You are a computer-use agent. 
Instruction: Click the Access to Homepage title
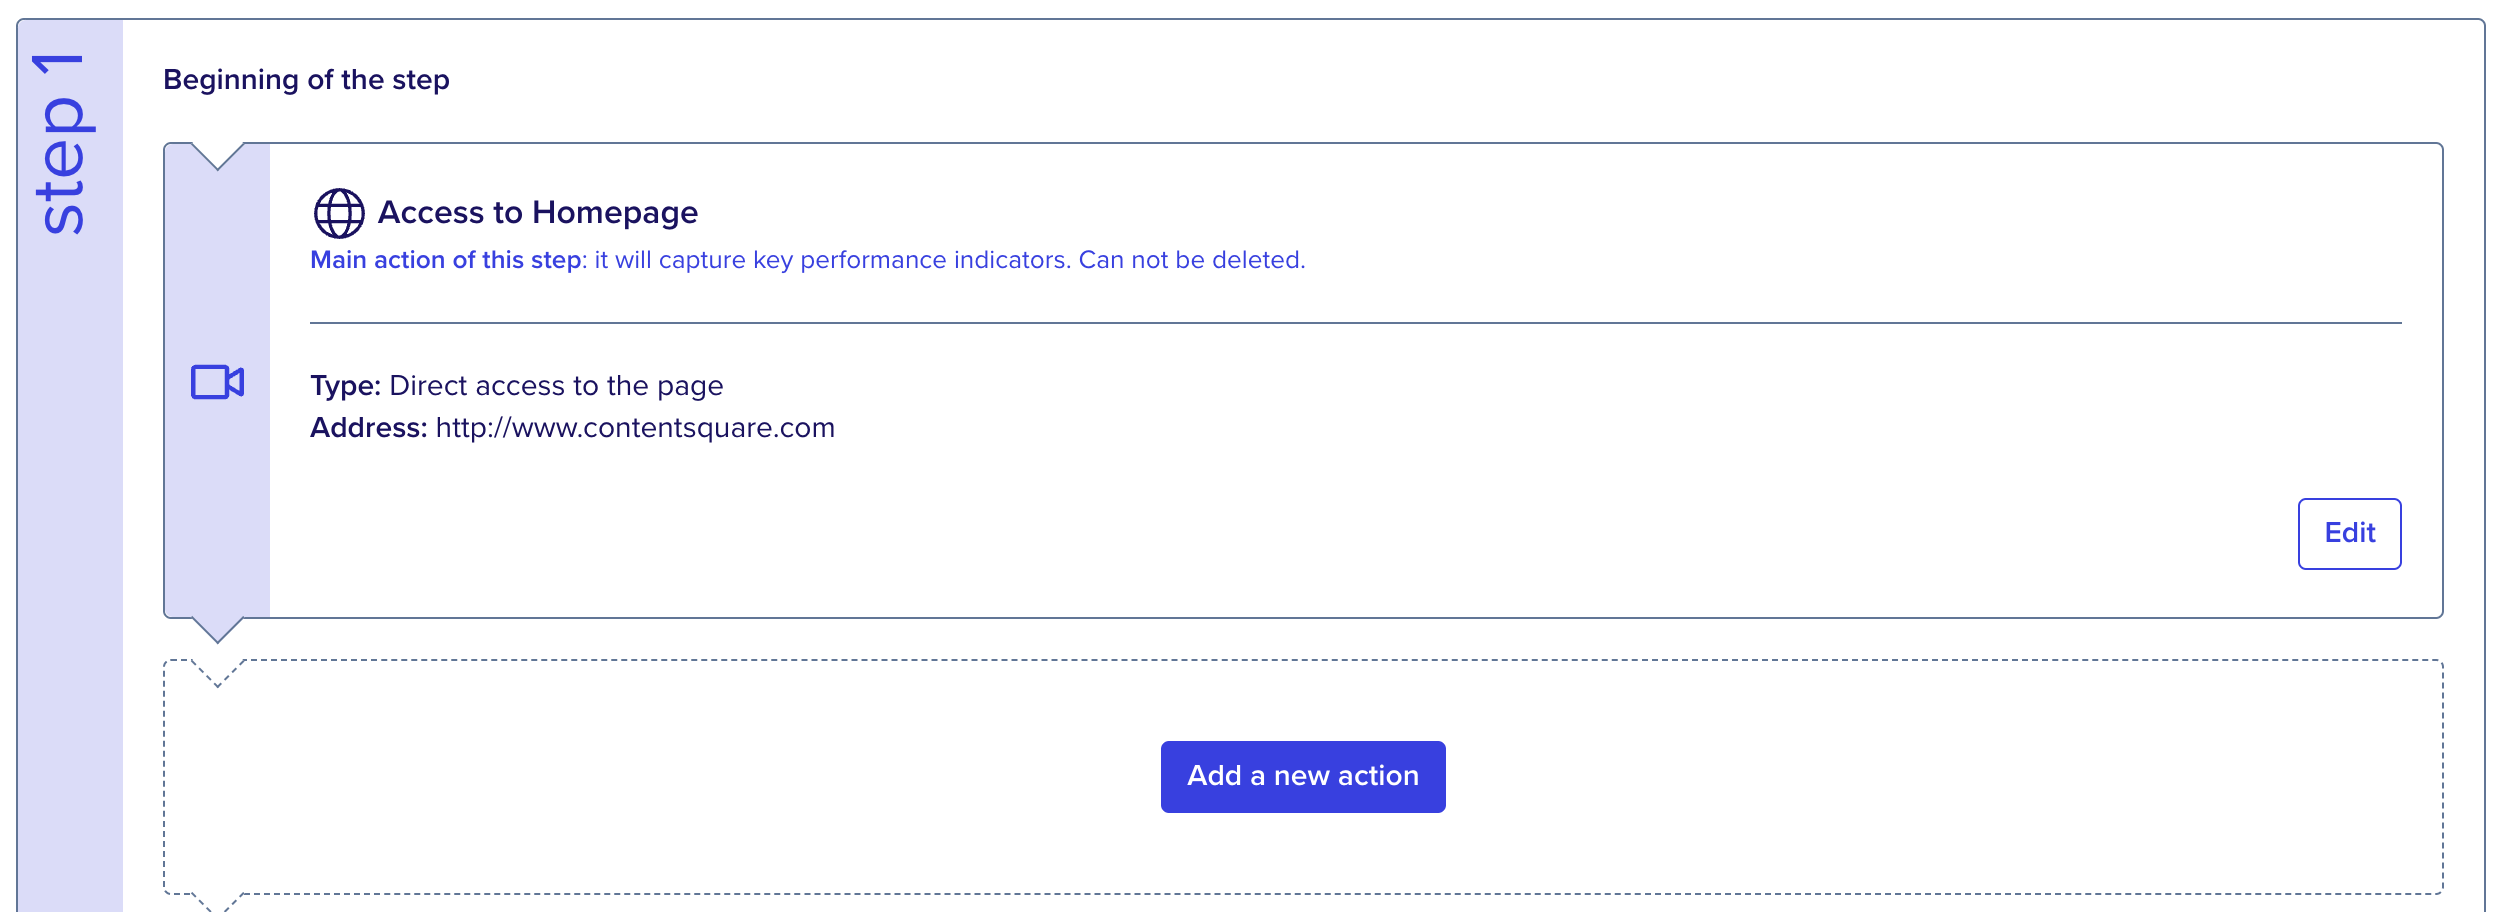538,213
